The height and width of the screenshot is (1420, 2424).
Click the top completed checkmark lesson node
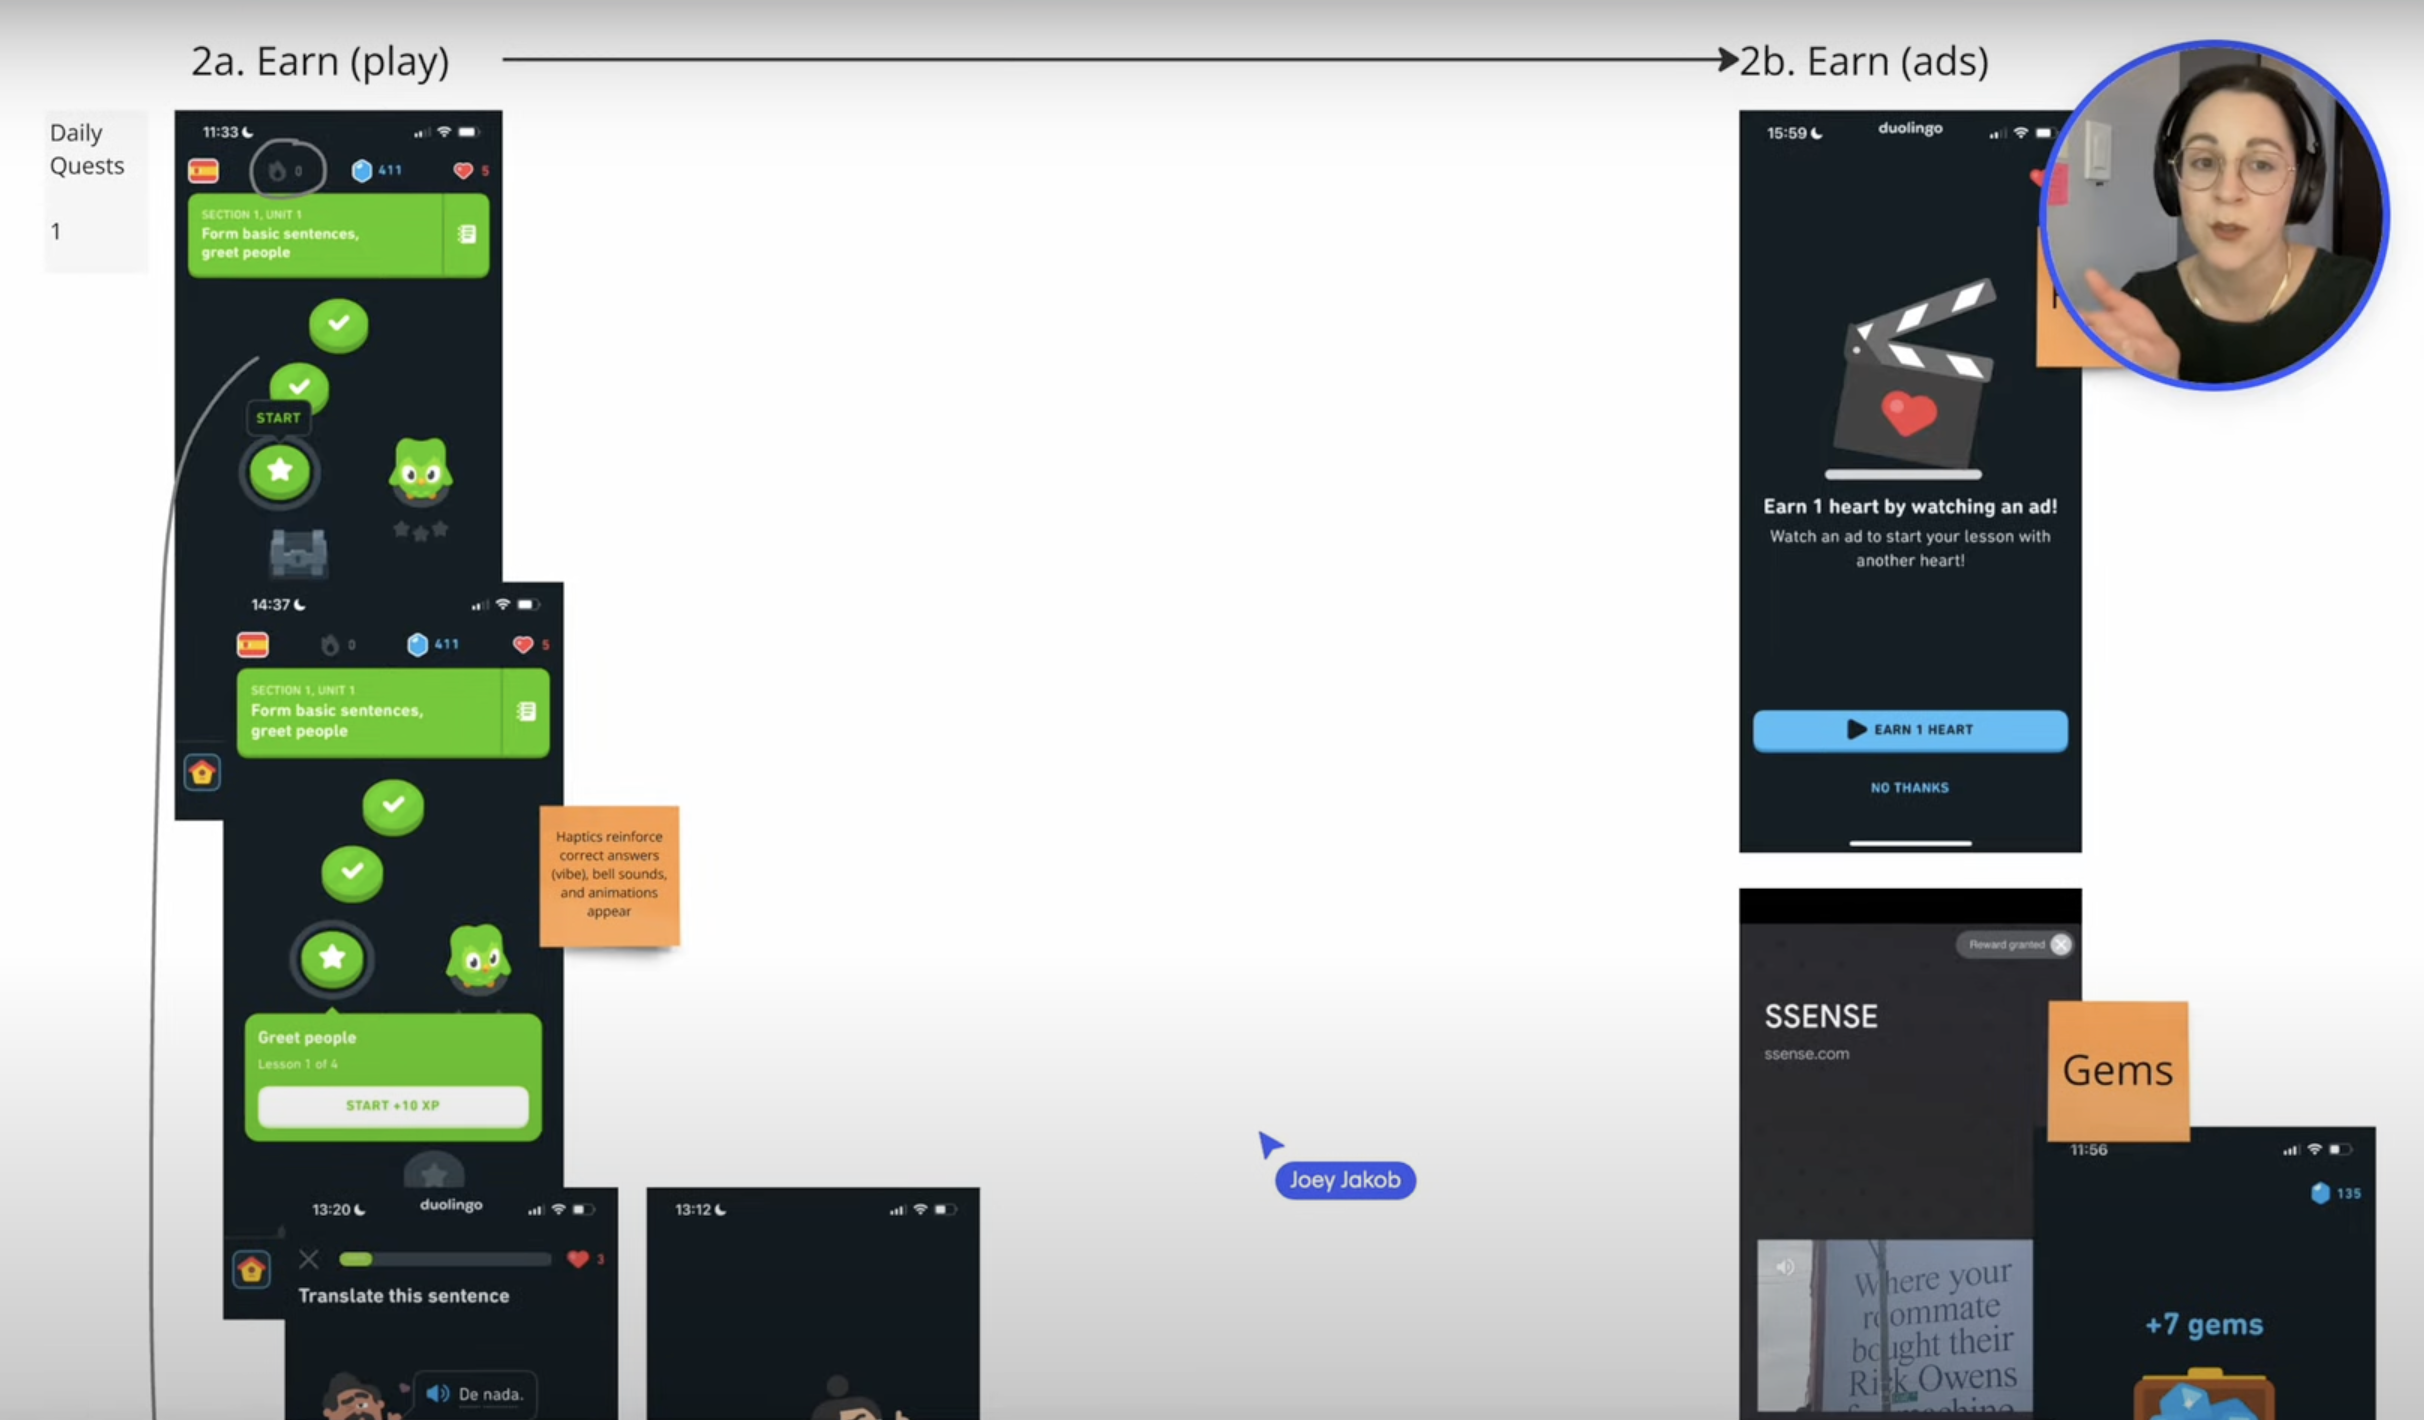point(338,324)
